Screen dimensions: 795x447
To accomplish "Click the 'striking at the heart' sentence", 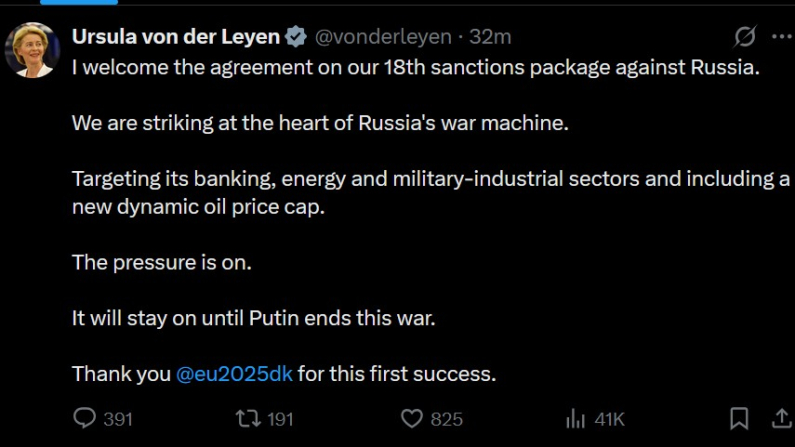I will [x=319, y=124].
